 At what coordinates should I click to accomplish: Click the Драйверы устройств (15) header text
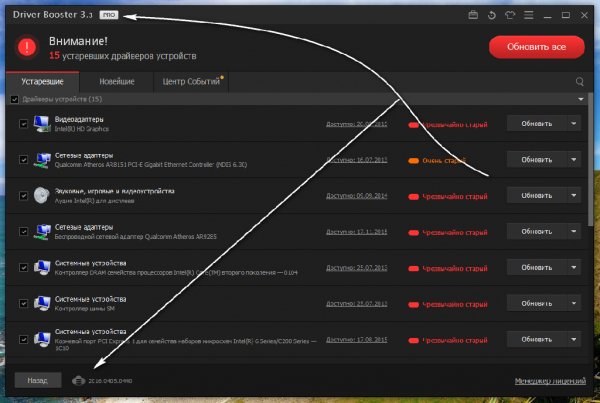[x=62, y=100]
